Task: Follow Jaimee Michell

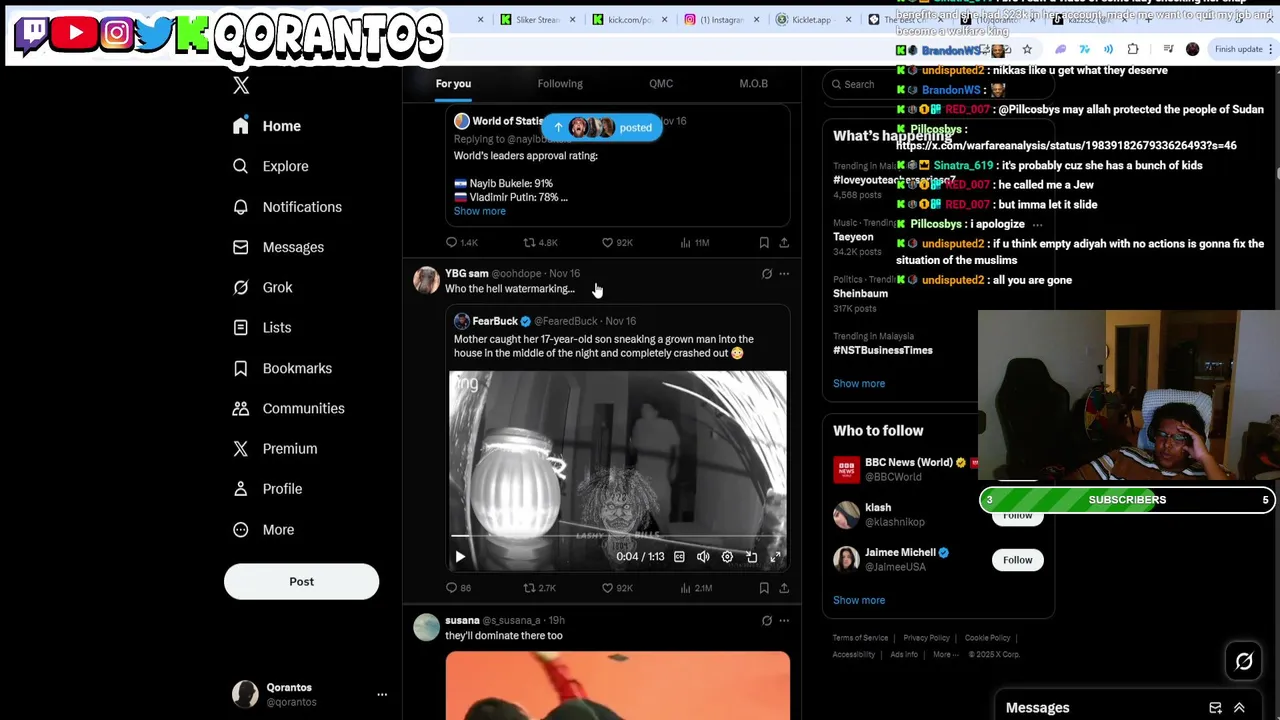Action: point(1017,560)
